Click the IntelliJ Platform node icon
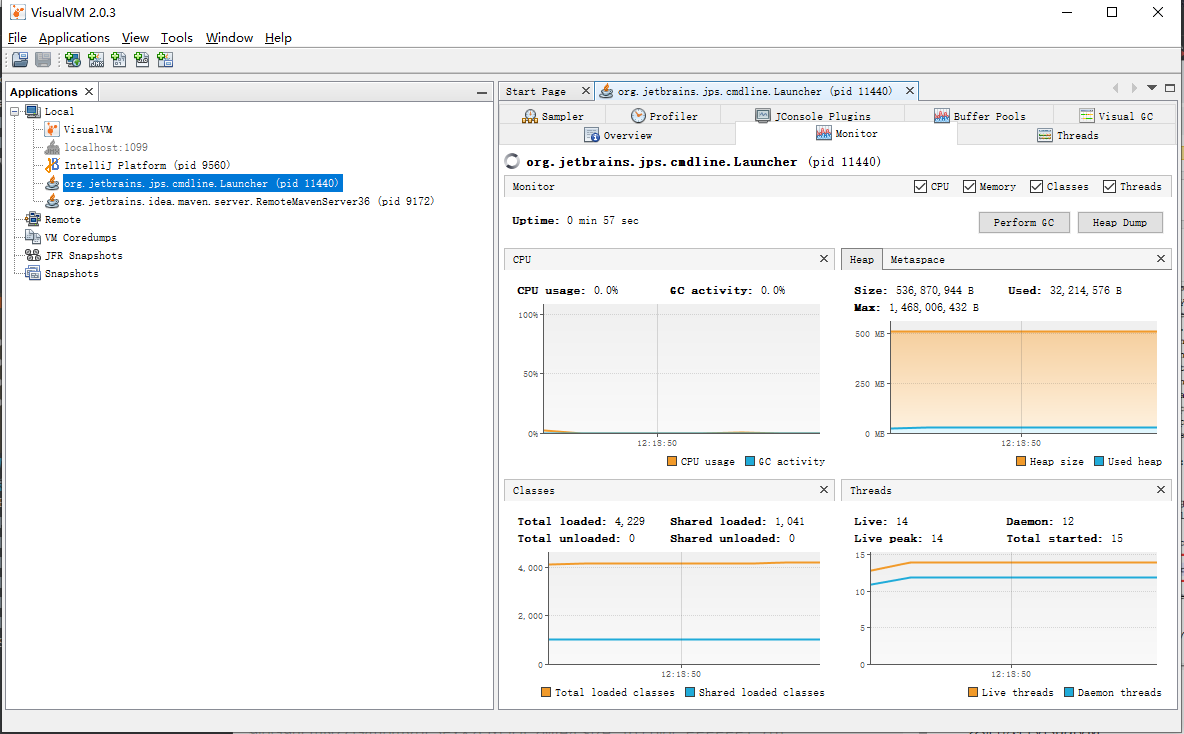 click(x=52, y=165)
